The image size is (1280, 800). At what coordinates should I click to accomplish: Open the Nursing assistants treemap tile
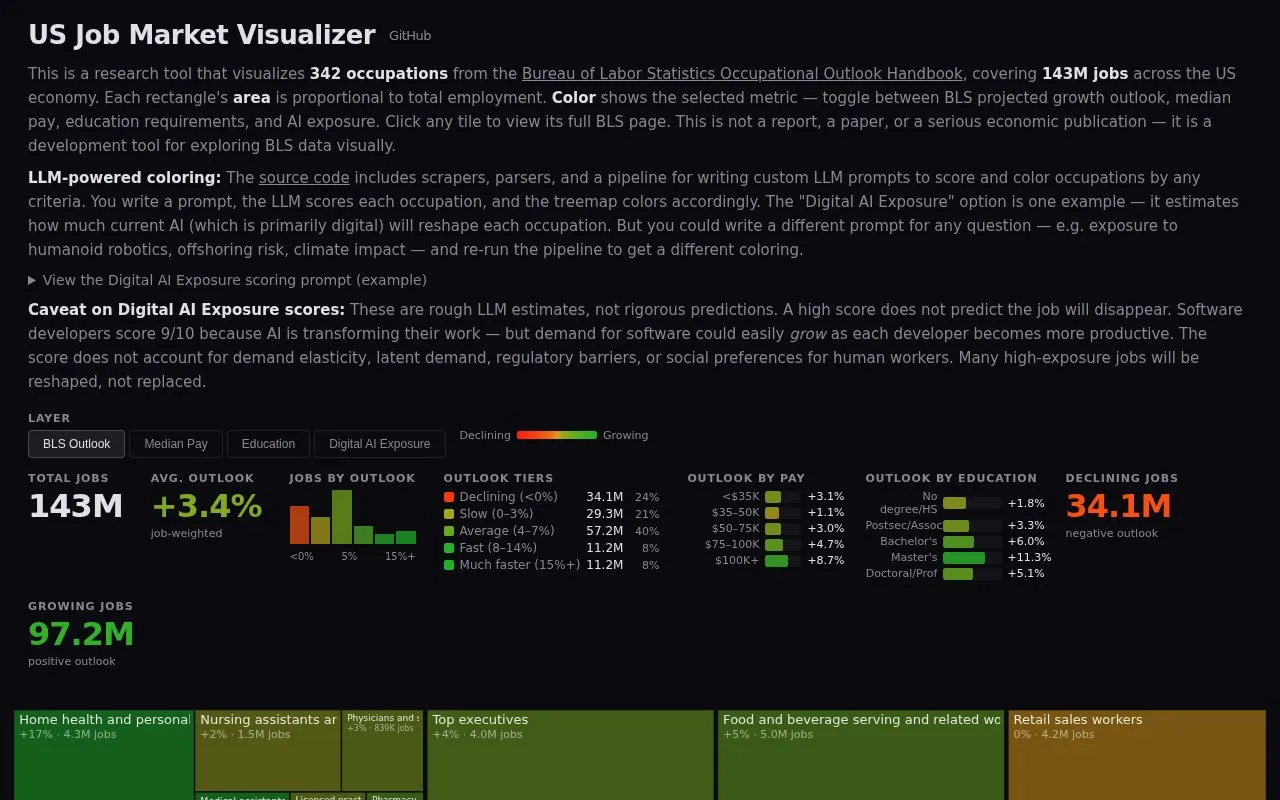[268, 750]
